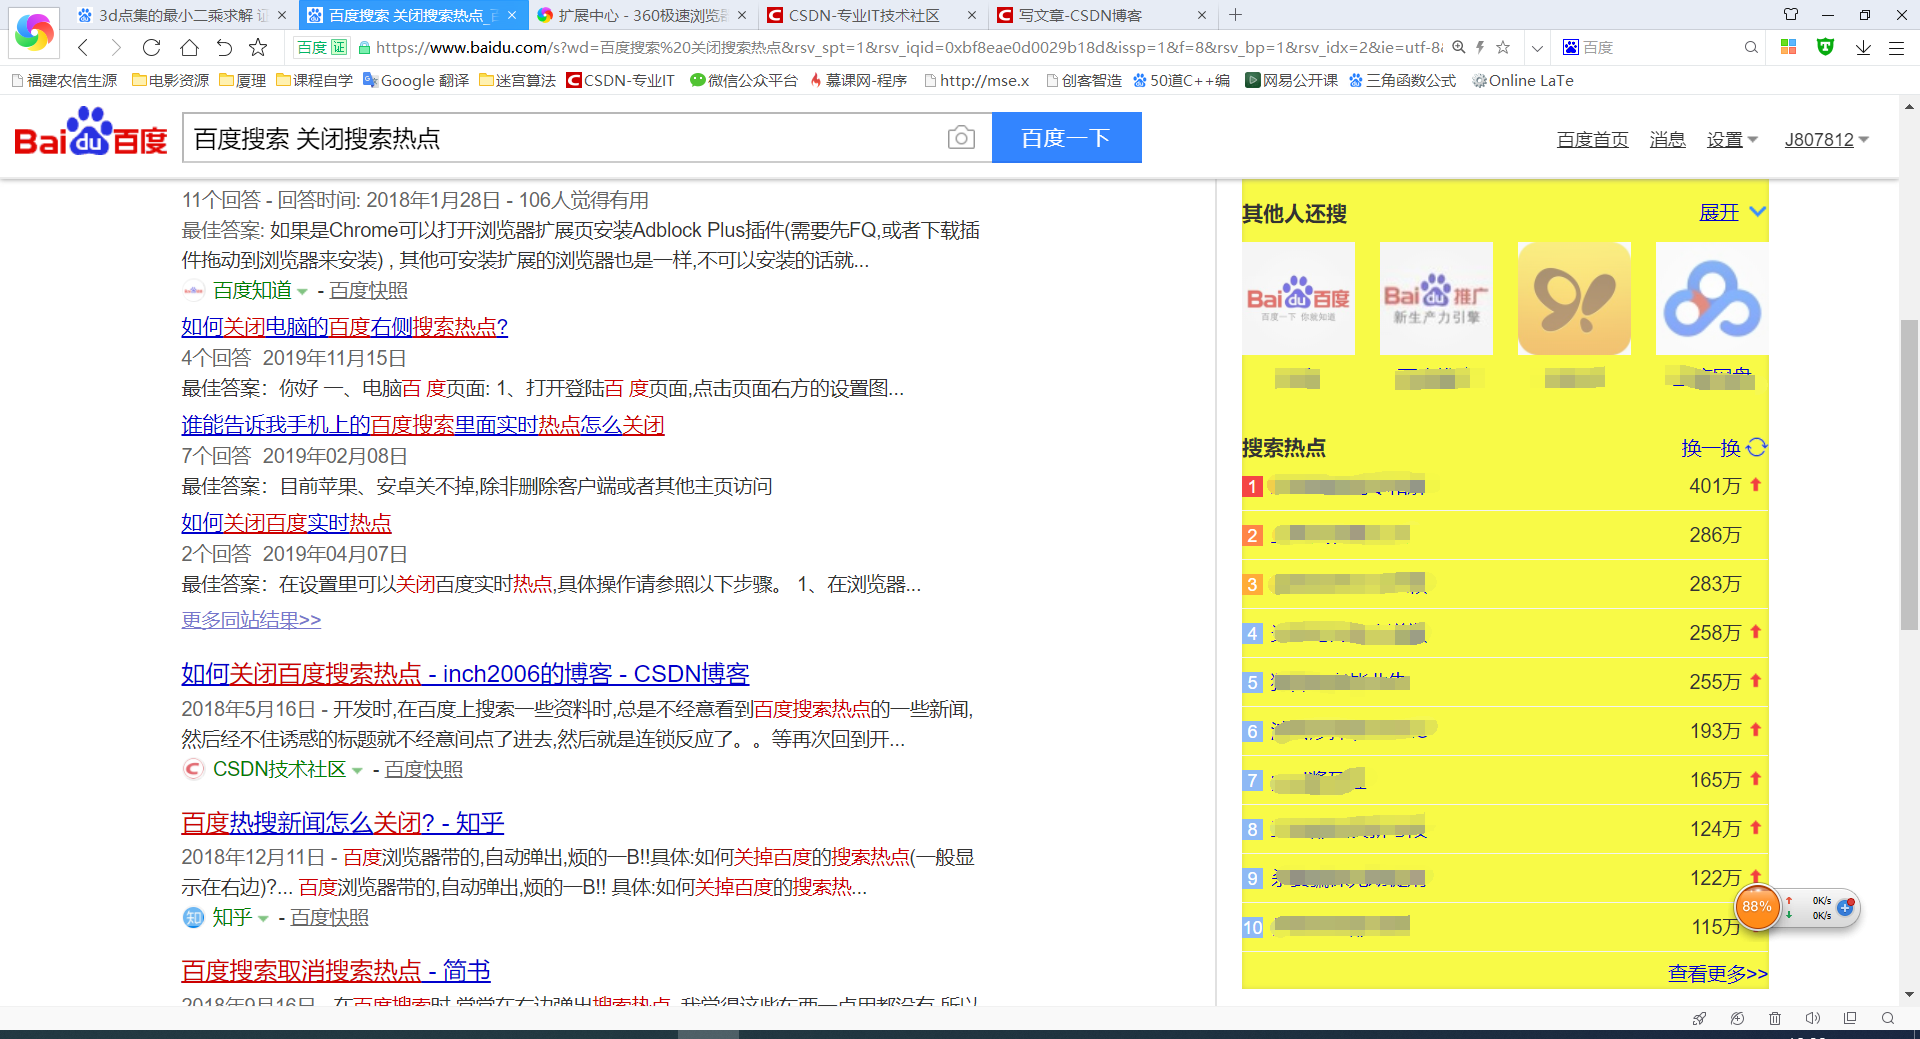Screen dimensions: 1920x1039
Task: Click the camera image-search icon in Baidu box
Action: coord(961,137)
